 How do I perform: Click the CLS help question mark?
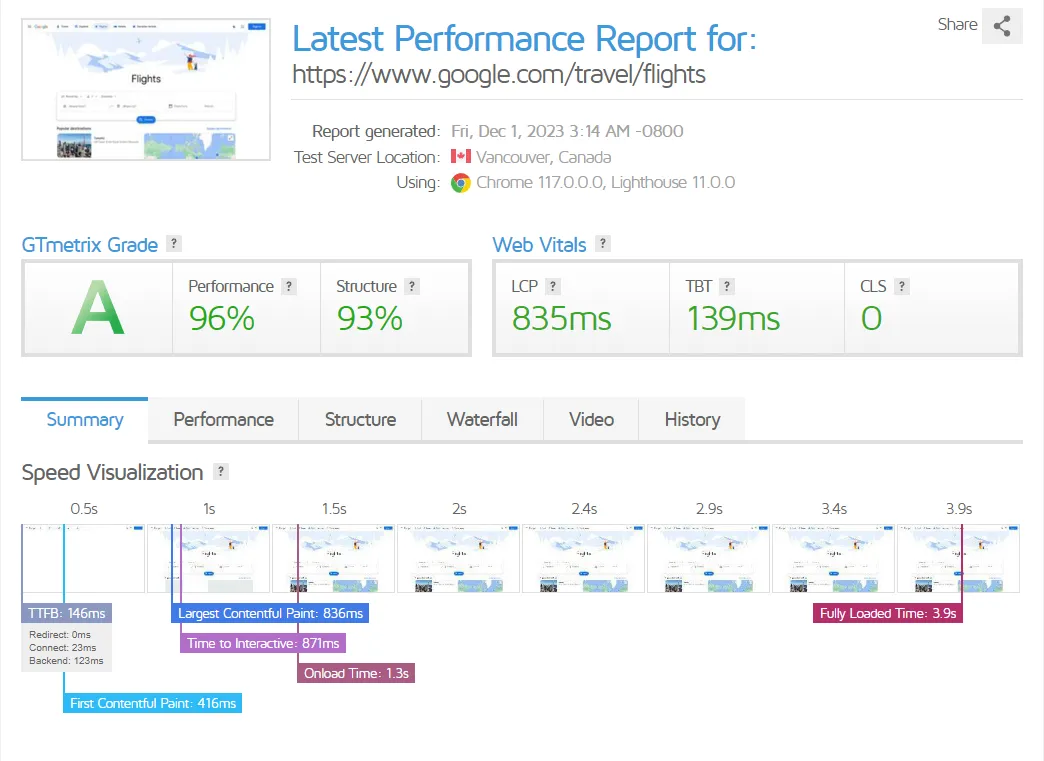tap(902, 286)
